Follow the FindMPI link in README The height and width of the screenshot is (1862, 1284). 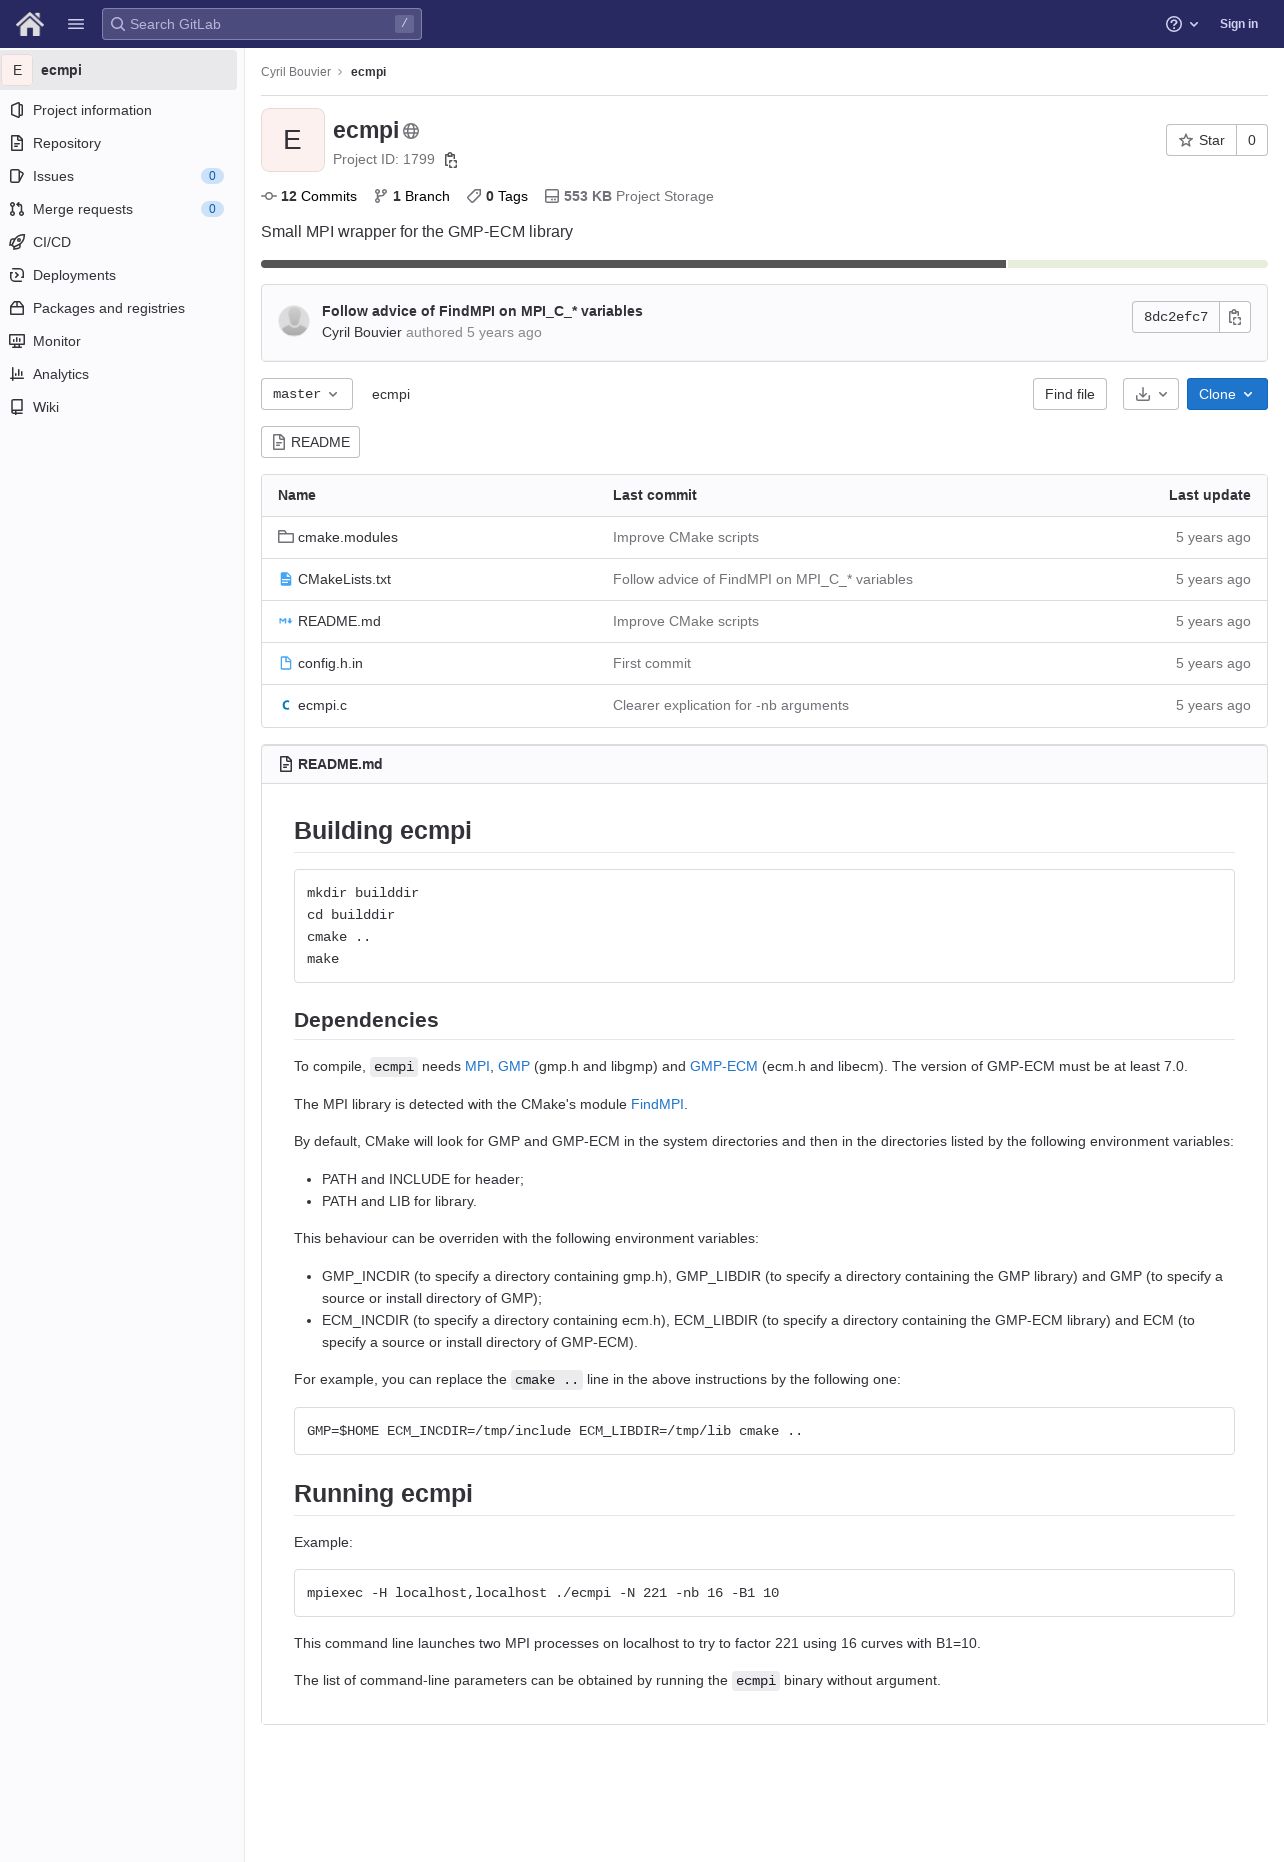point(657,1104)
